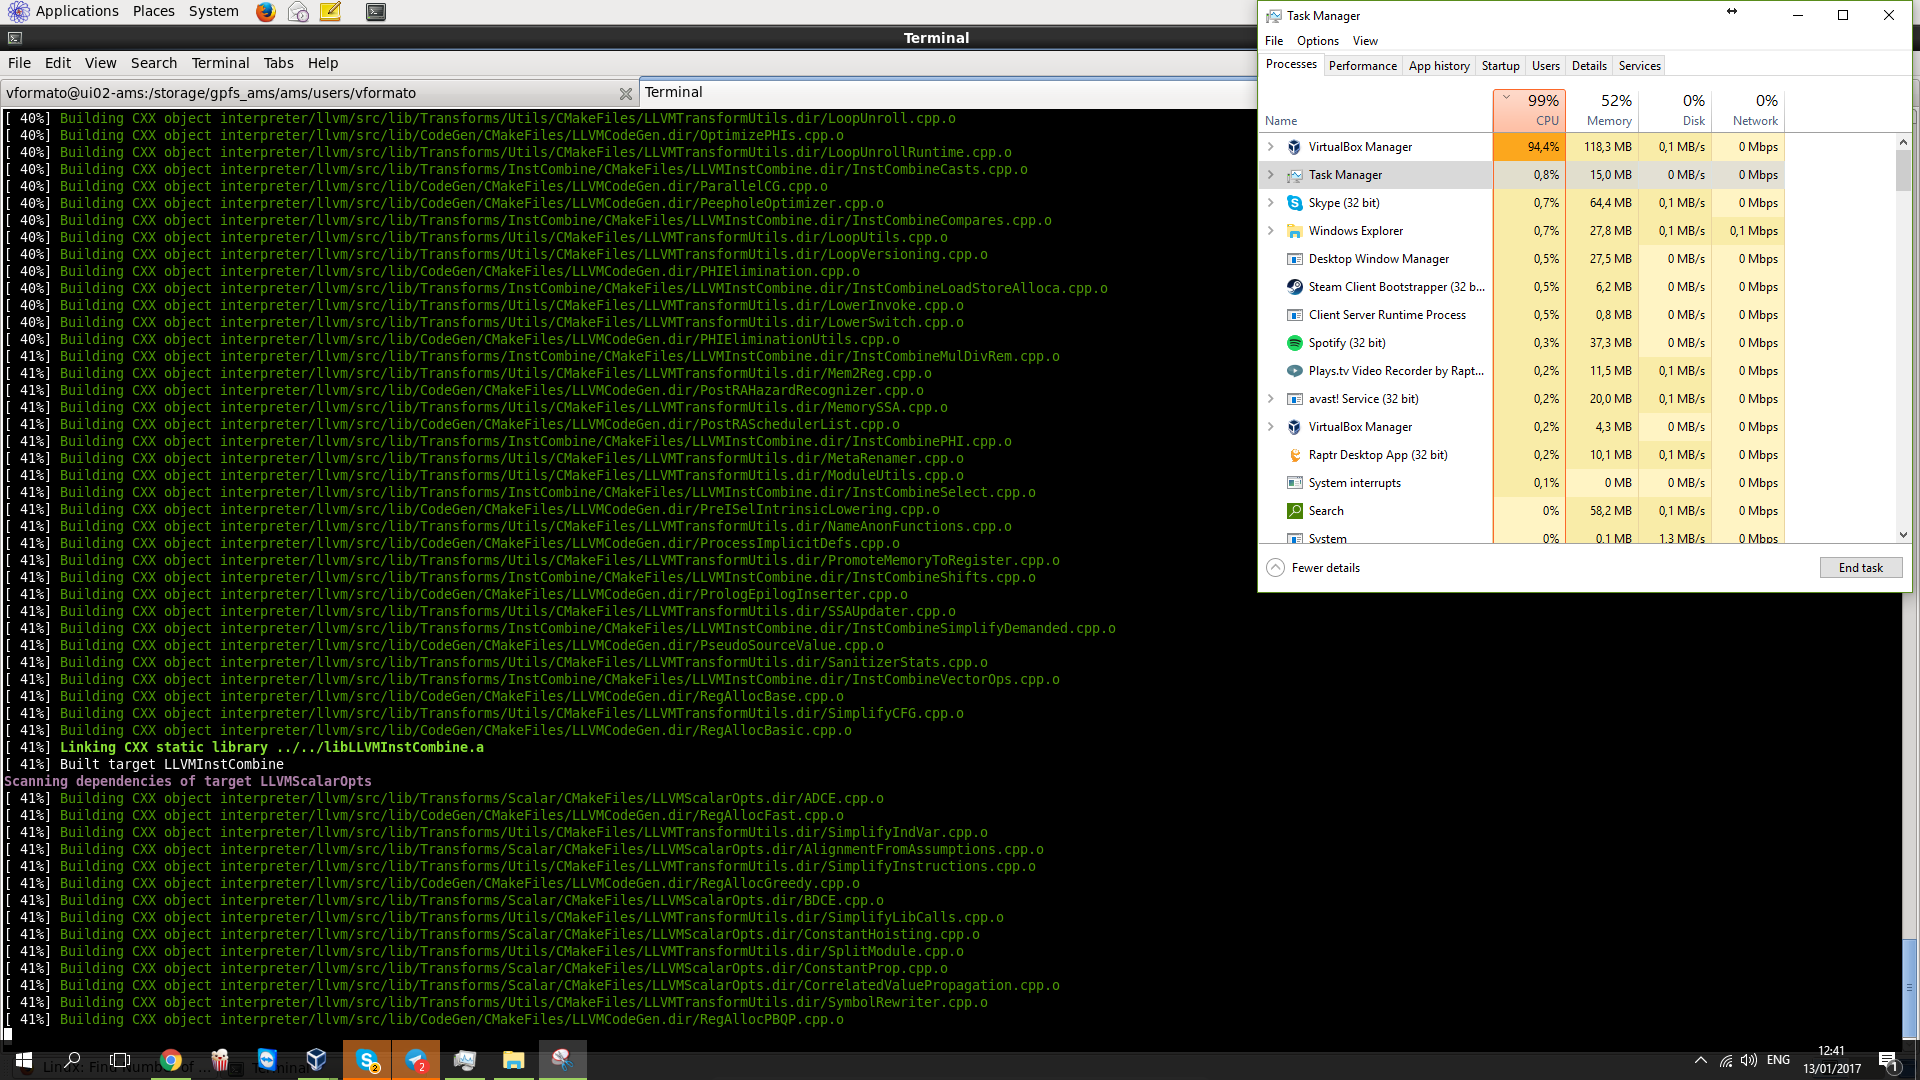The image size is (1920, 1080).
Task: Open terminal Edit menu
Action: tap(58, 63)
